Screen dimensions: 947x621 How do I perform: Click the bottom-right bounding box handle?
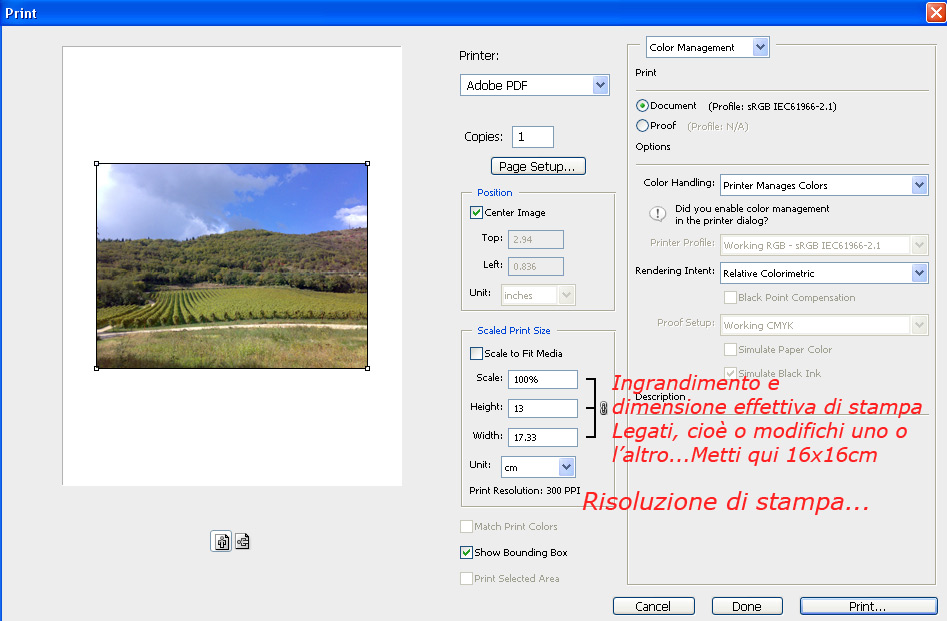tap(367, 368)
